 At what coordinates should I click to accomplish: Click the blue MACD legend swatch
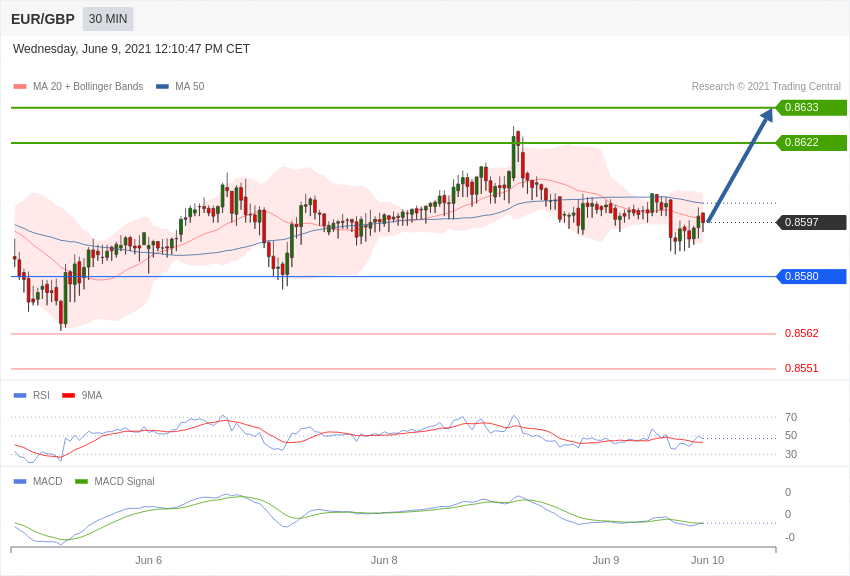(20, 481)
